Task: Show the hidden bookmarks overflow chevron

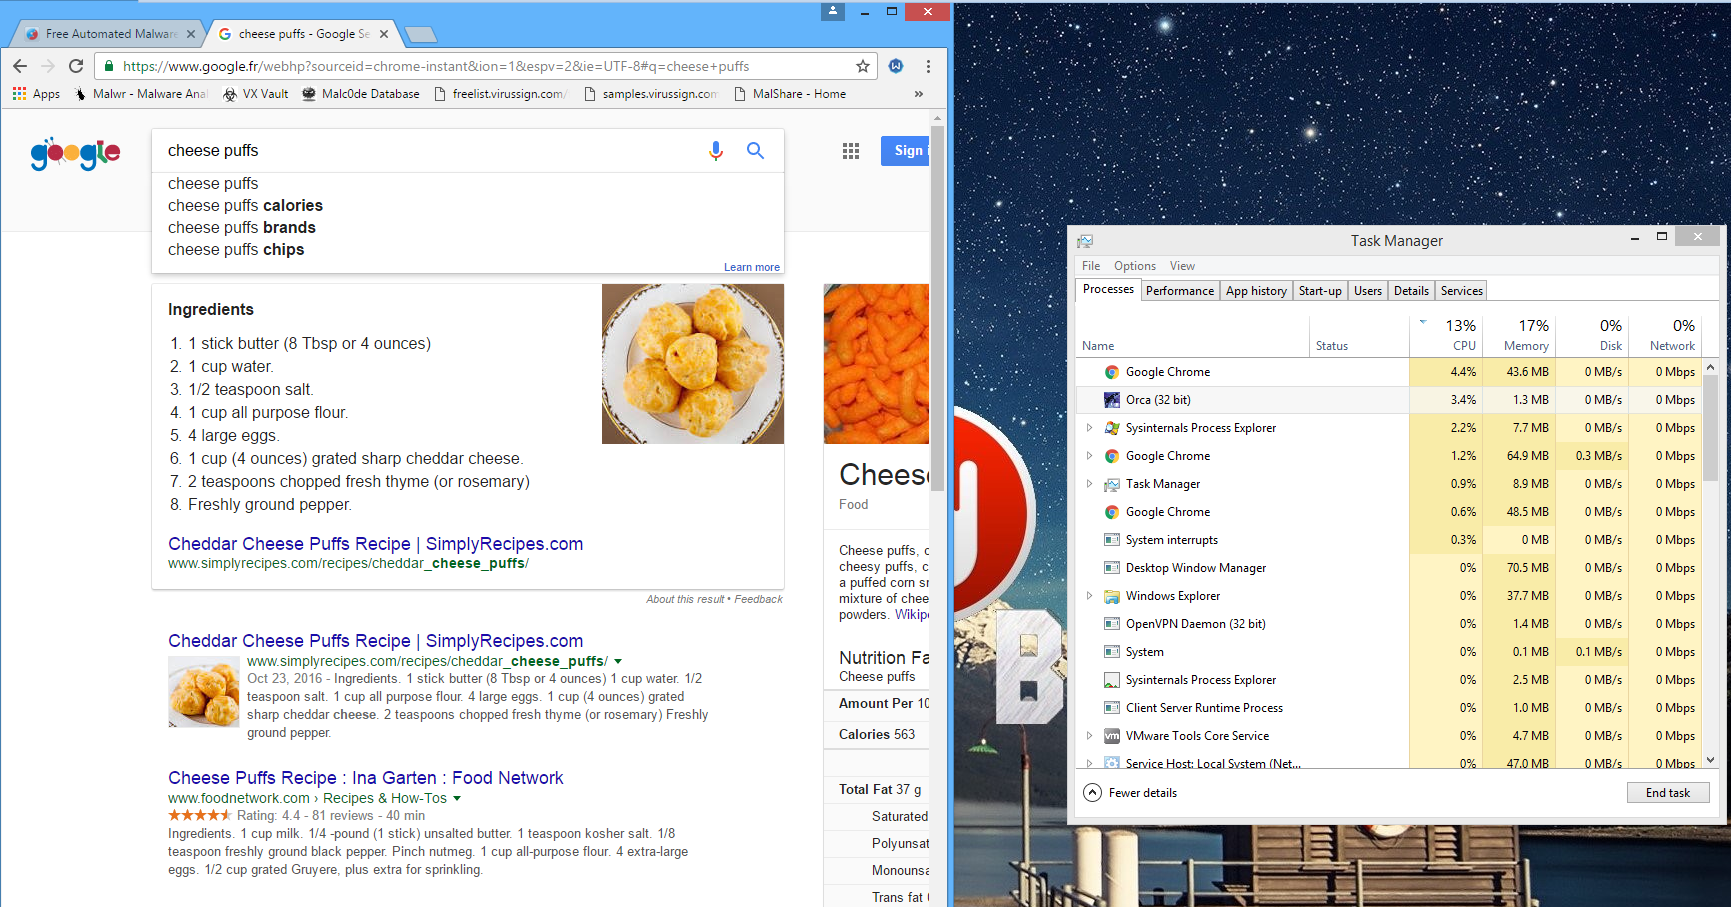Action: [x=919, y=94]
